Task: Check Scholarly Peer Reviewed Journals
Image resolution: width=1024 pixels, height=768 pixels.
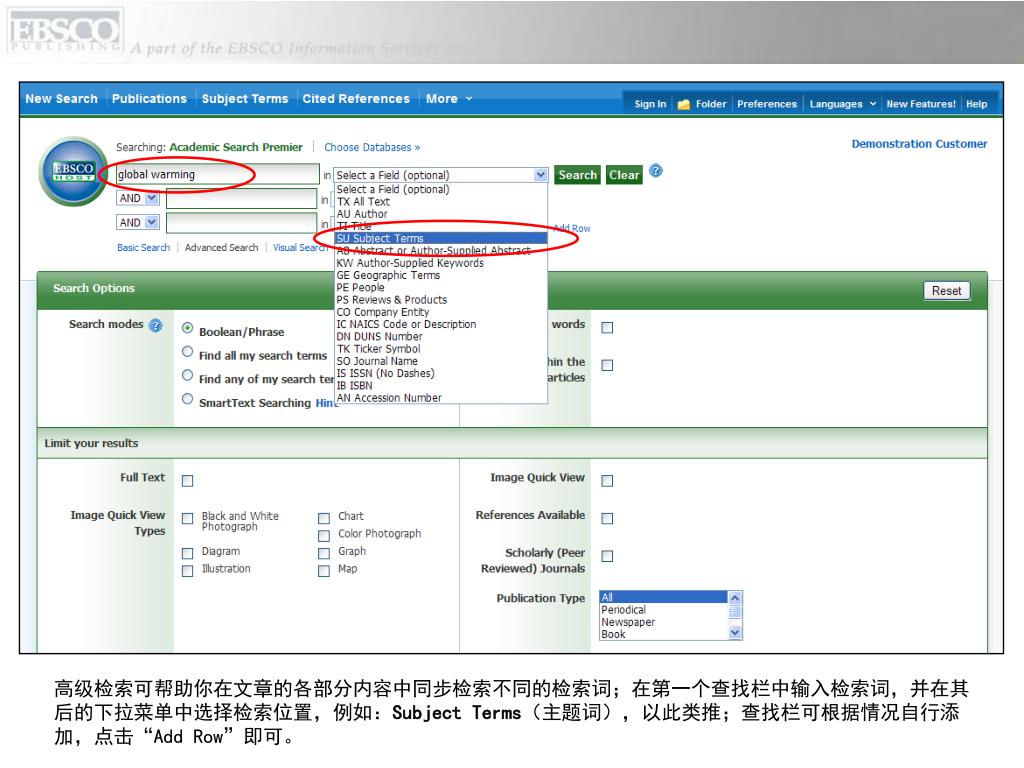Action: coord(607,556)
